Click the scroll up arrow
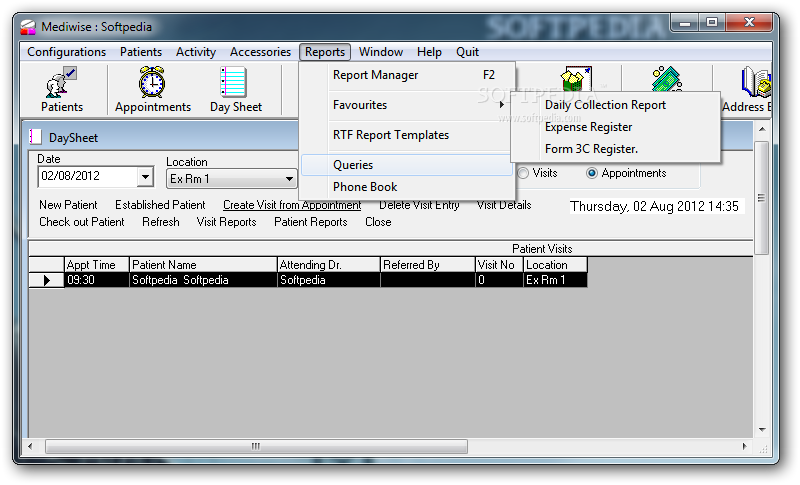 tap(762, 130)
